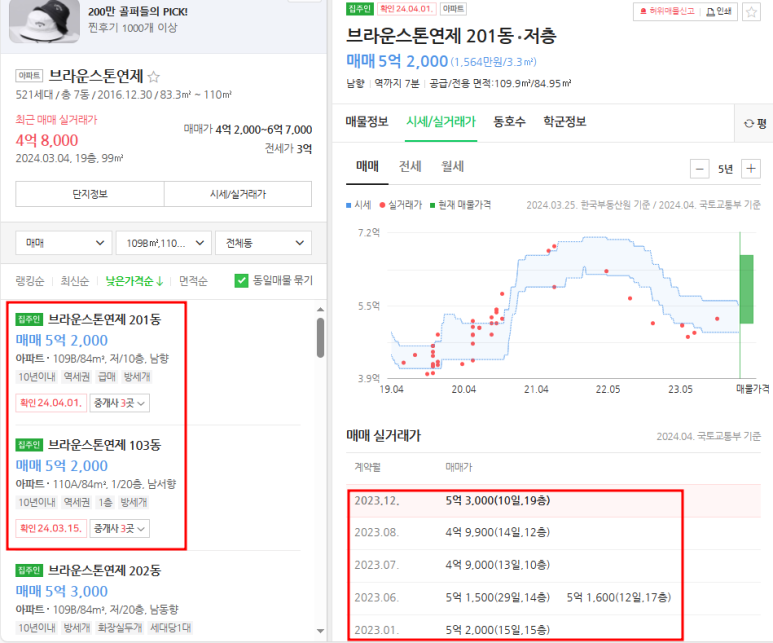Expand 중개사 3곳 for 201동 listing
Viewport: 773px width, 643px height.
[x=119, y=403]
